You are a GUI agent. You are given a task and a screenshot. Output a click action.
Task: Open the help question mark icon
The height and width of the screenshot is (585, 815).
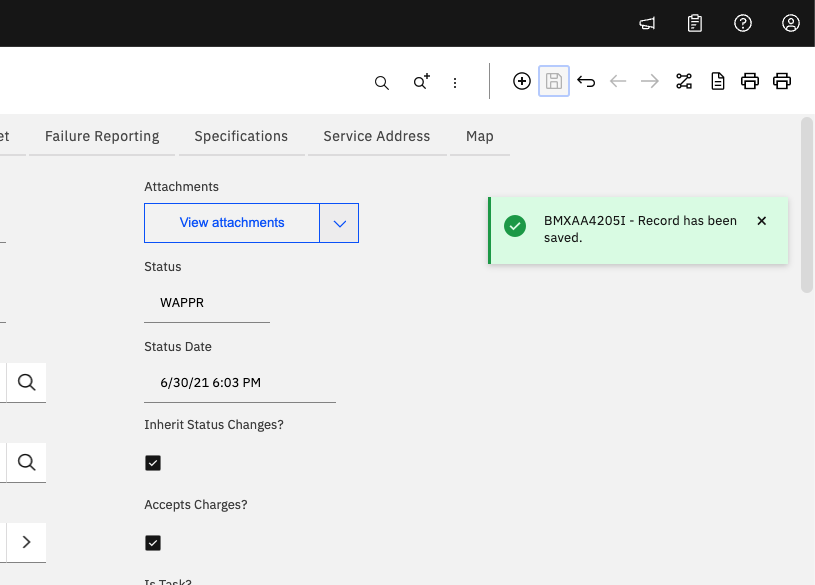(743, 23)
